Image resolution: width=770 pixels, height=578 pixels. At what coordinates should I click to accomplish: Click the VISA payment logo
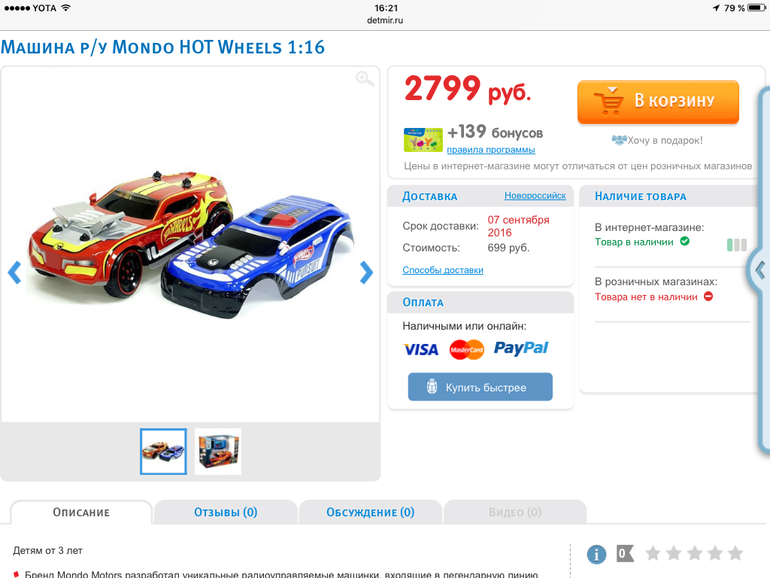tap(421, 350)
